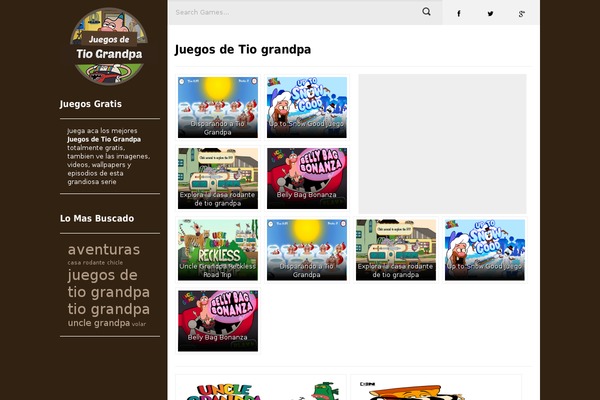The height and width of the screenshot is (400, 600).
Task: Open bottom-row Belly Bag Bonanza thumbnail
Action: coord(218,321)
